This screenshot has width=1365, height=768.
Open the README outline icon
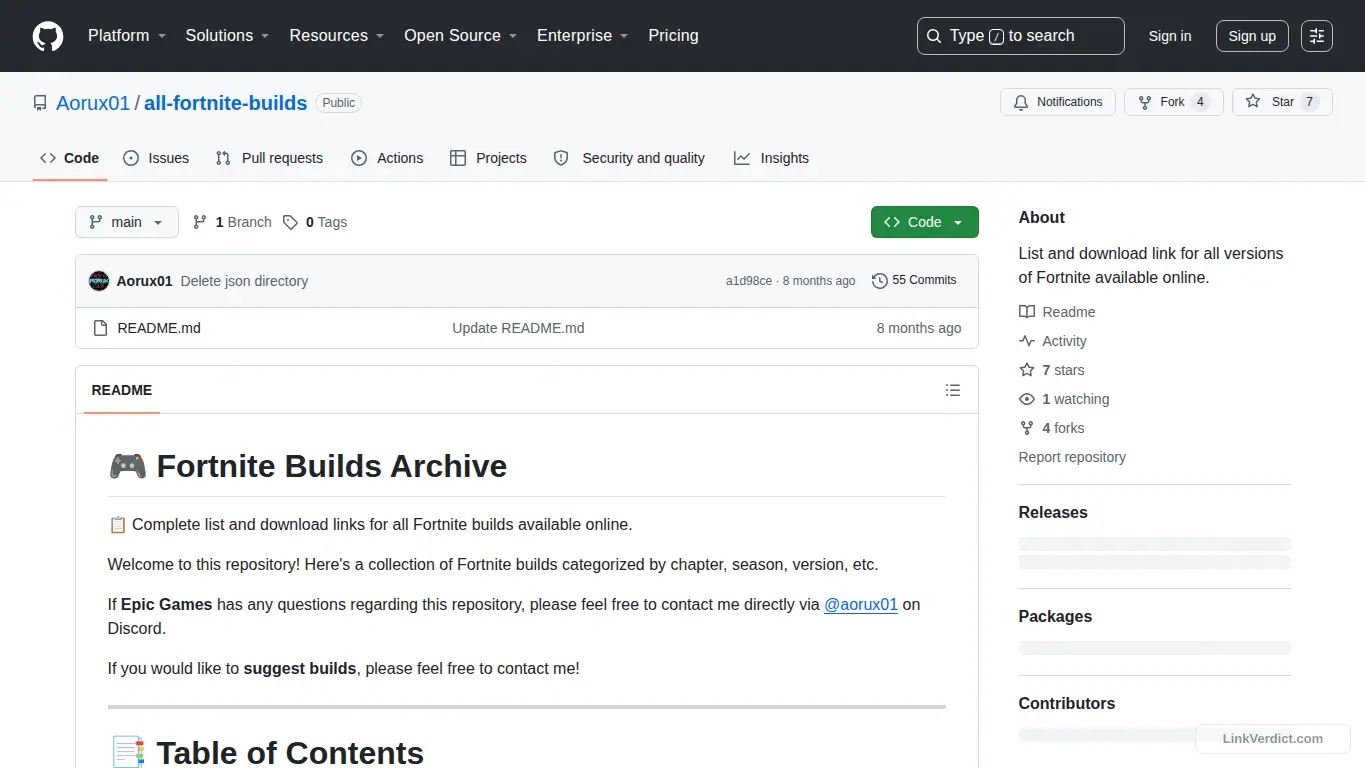click(x=953, y=390)
